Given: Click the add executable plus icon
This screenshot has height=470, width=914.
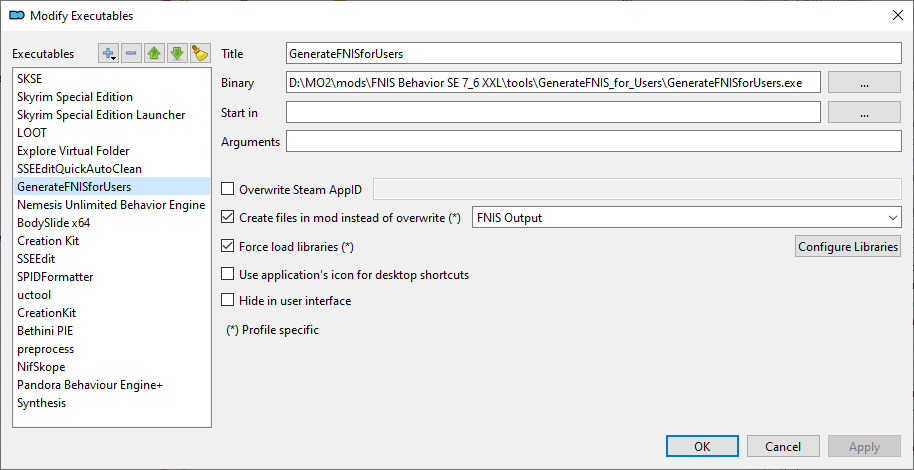Looking at the screenshot, I should point(108,53).
